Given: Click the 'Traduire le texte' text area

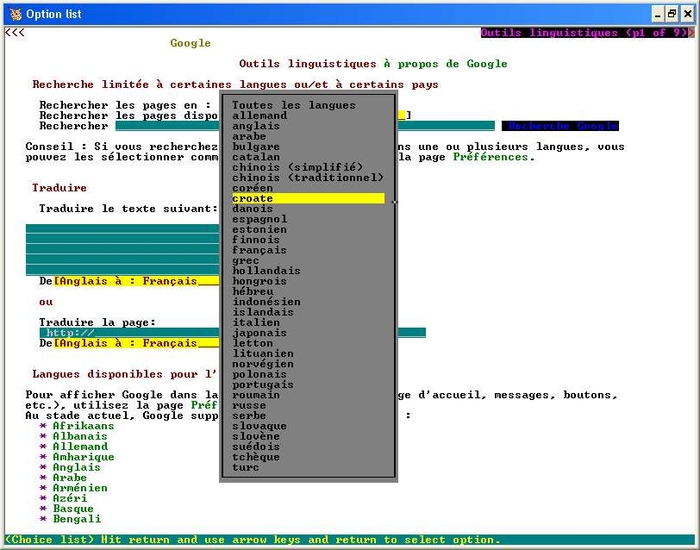Looking at the screenshot, I should [x=122, y=250].
